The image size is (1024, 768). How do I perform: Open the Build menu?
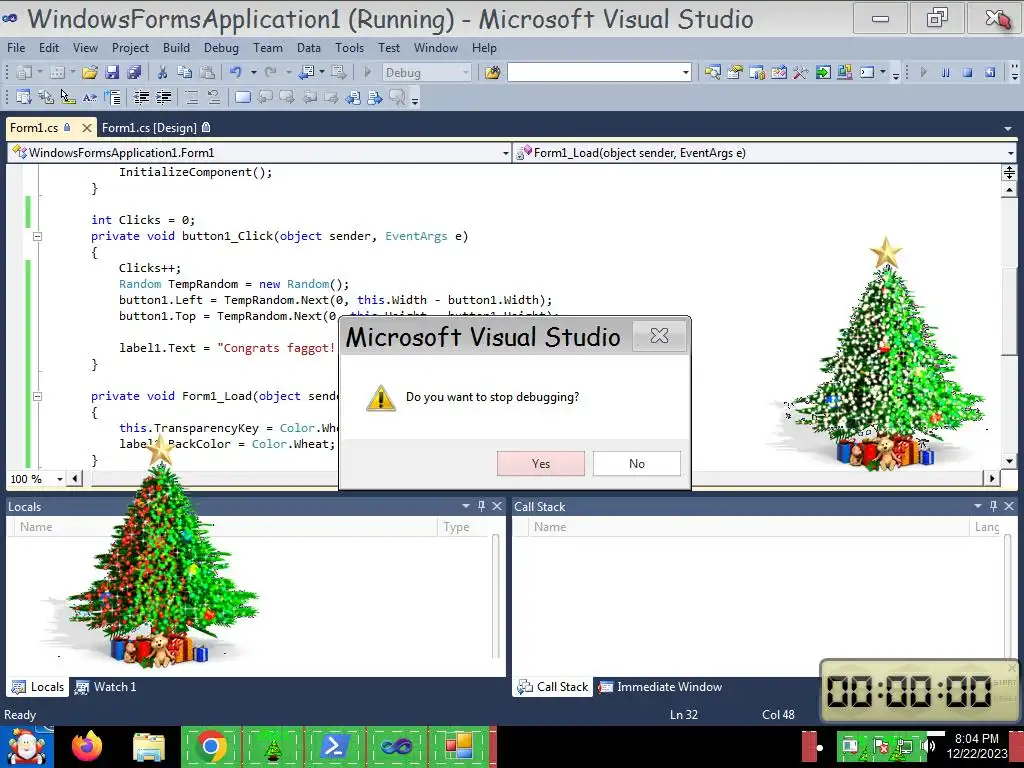[176, 48]
